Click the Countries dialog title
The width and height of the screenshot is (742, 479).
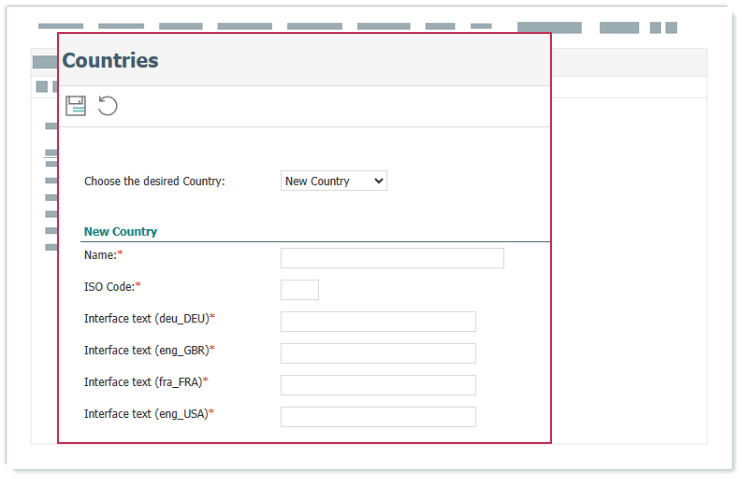click(x=110, y=60)
